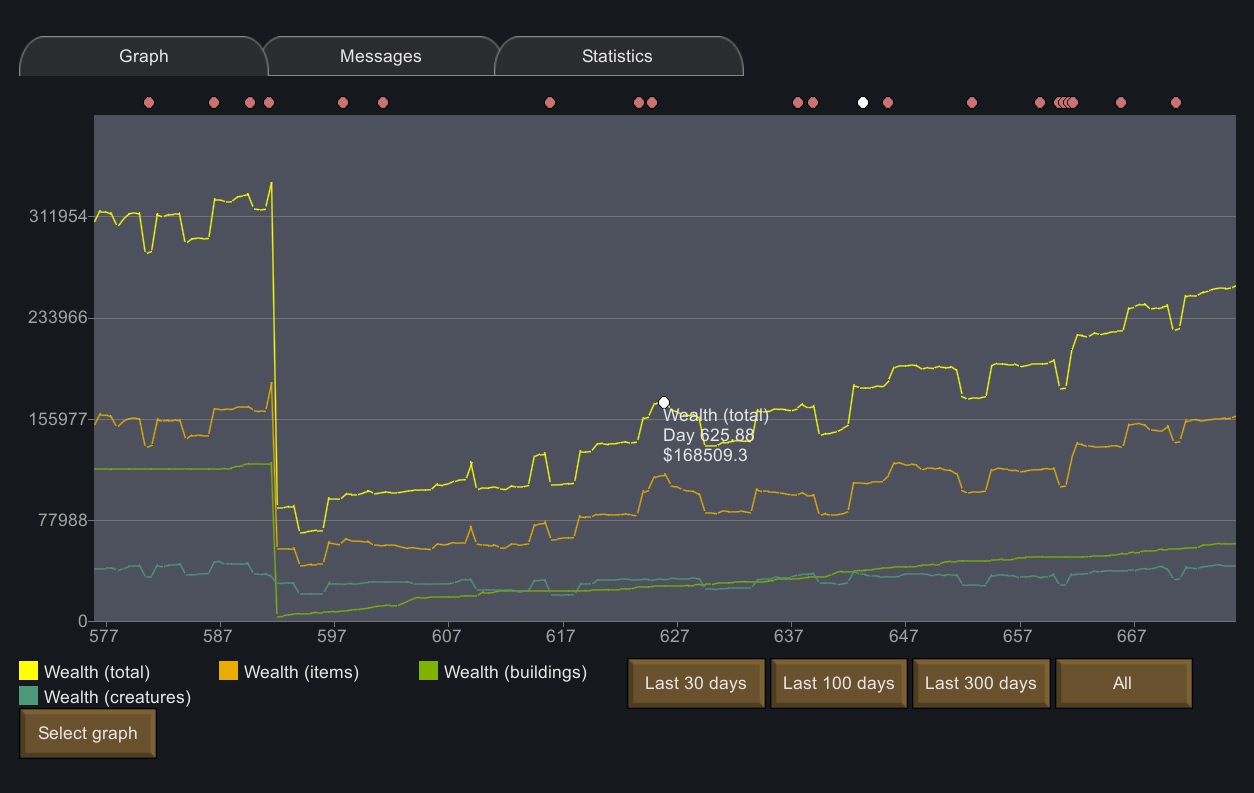This screenshot has width=1254, height=793.
Task: Open the Select graph menu
Action: pyautogui.click(x=88, y=733)
